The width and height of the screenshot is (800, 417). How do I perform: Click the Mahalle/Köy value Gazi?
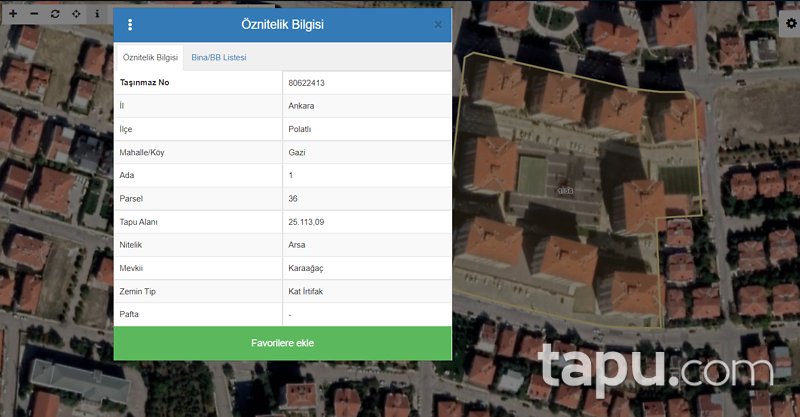coord(296,152)
